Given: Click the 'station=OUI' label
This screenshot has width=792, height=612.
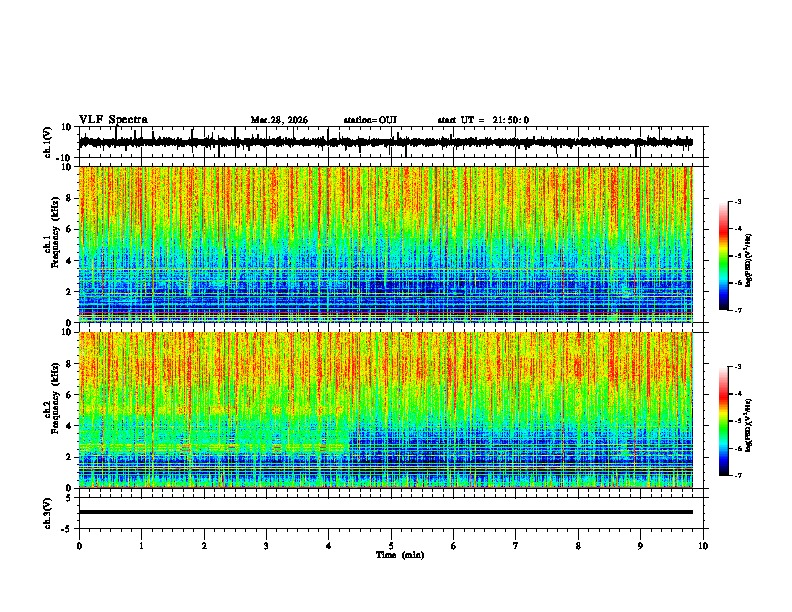Looking at the screenshot, I should (370, 120).
